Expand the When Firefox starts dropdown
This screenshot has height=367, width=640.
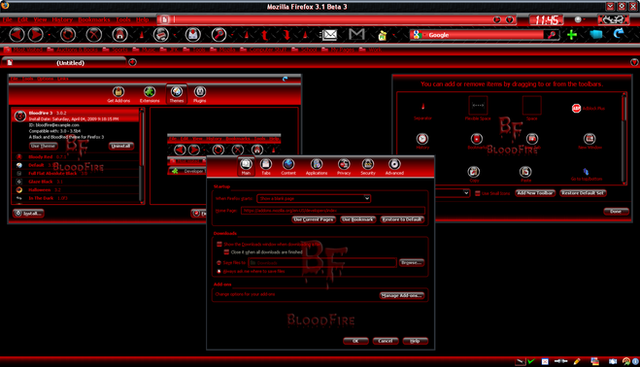[313, 198]
